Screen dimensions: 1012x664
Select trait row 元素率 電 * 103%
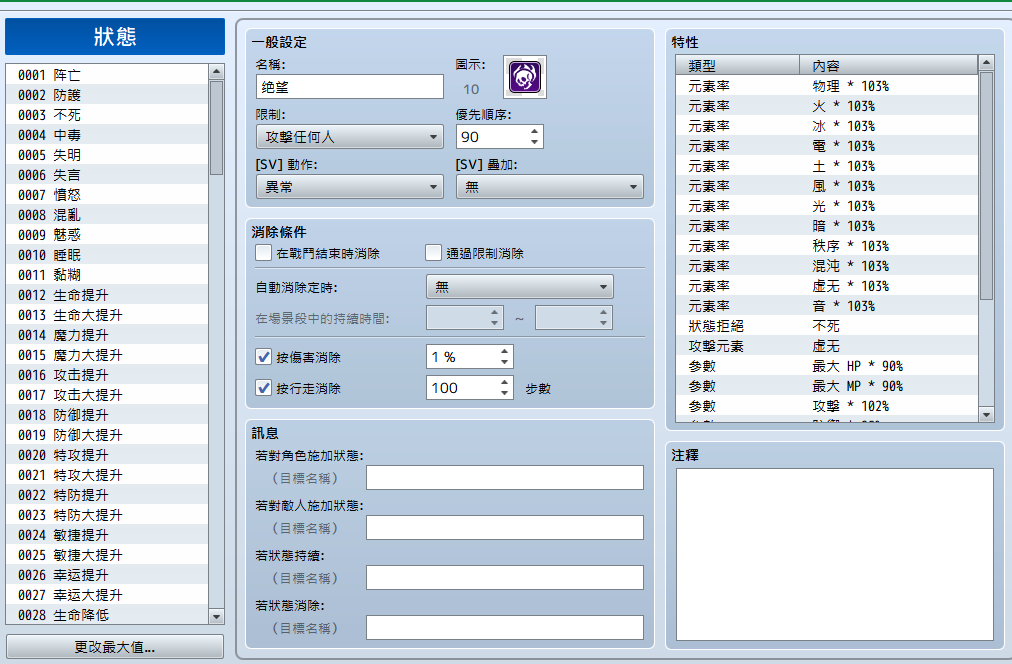coord(827,146)
